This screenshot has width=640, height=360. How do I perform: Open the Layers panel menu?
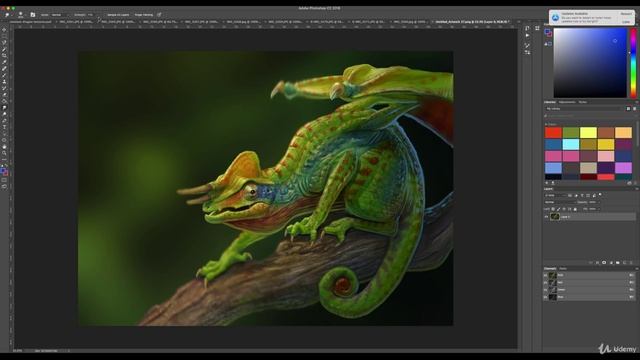636,189
